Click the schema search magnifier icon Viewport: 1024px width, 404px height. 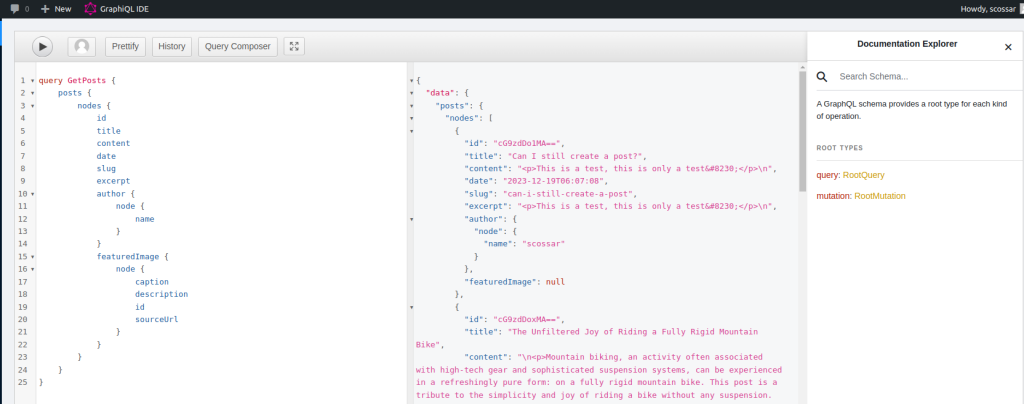822,76
